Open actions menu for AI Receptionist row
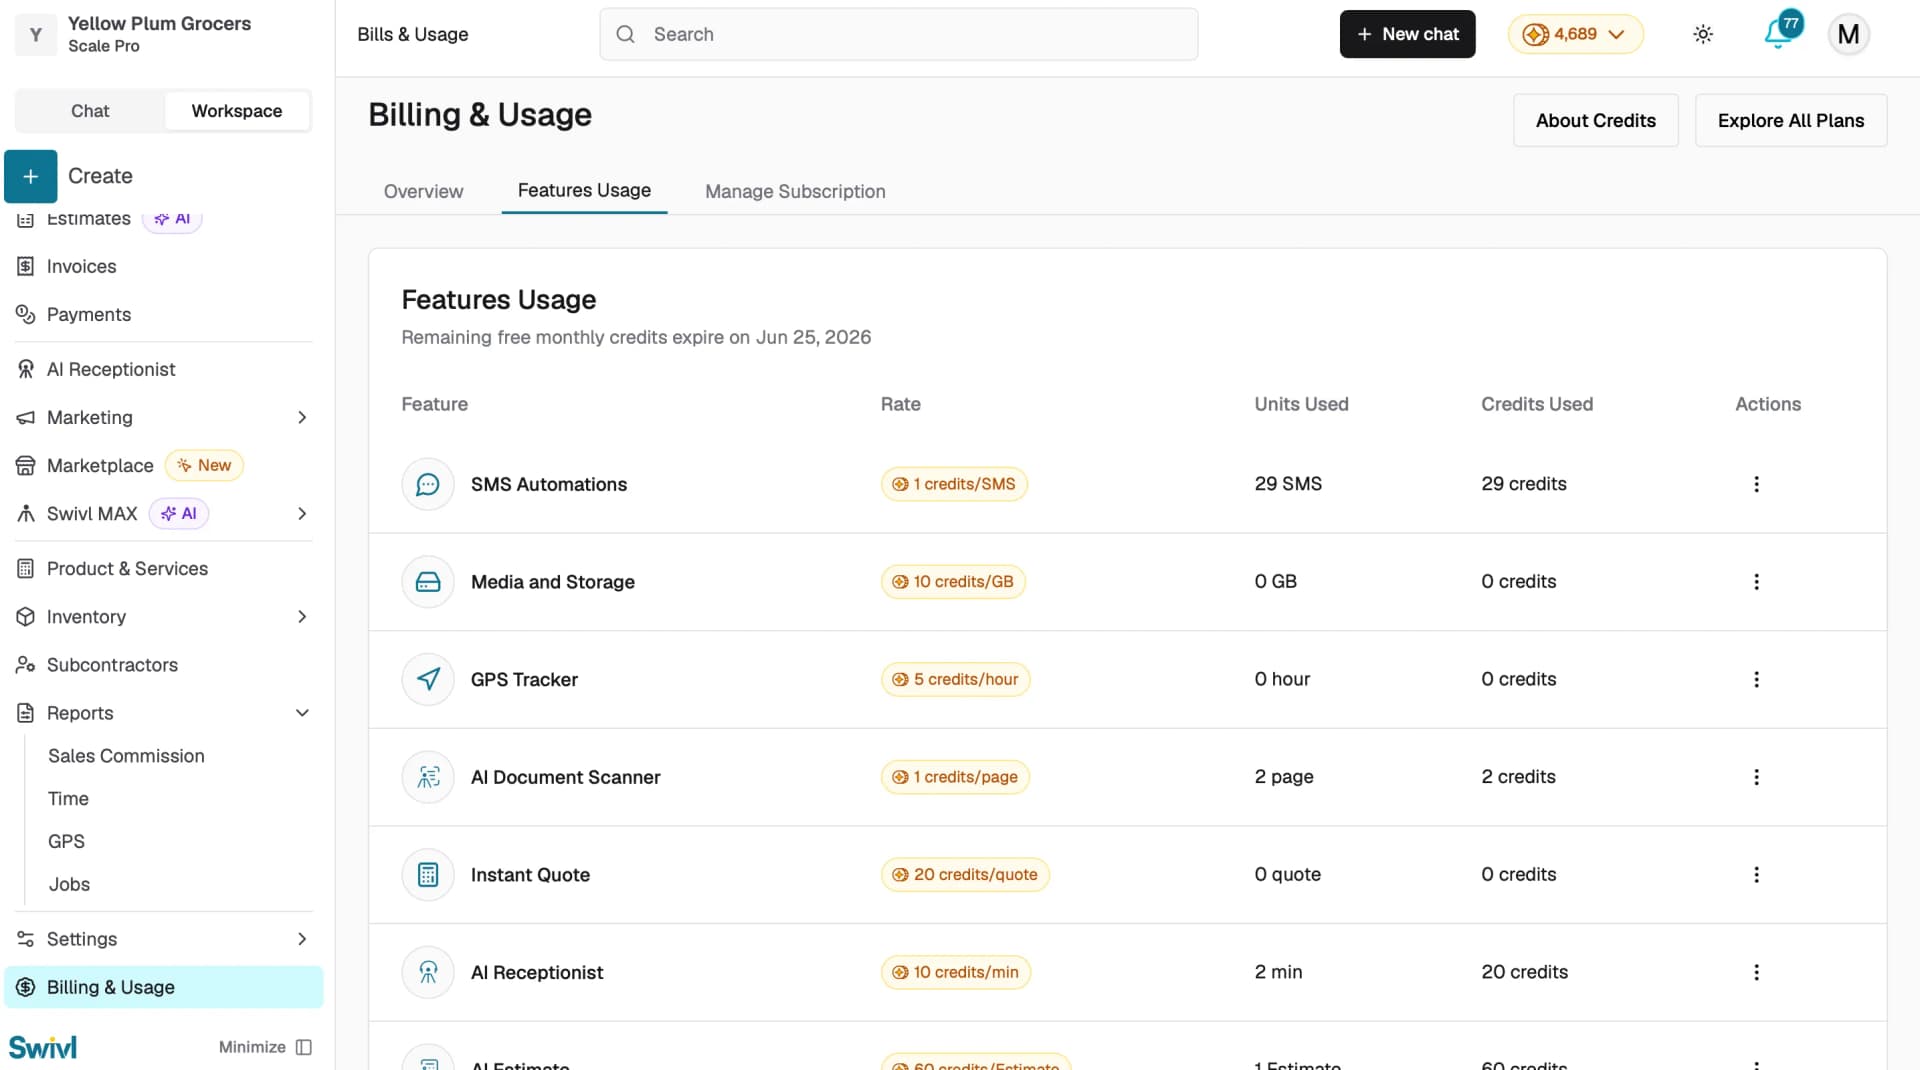The width and height of the screenshot is (1920, 1070). 1756,972
